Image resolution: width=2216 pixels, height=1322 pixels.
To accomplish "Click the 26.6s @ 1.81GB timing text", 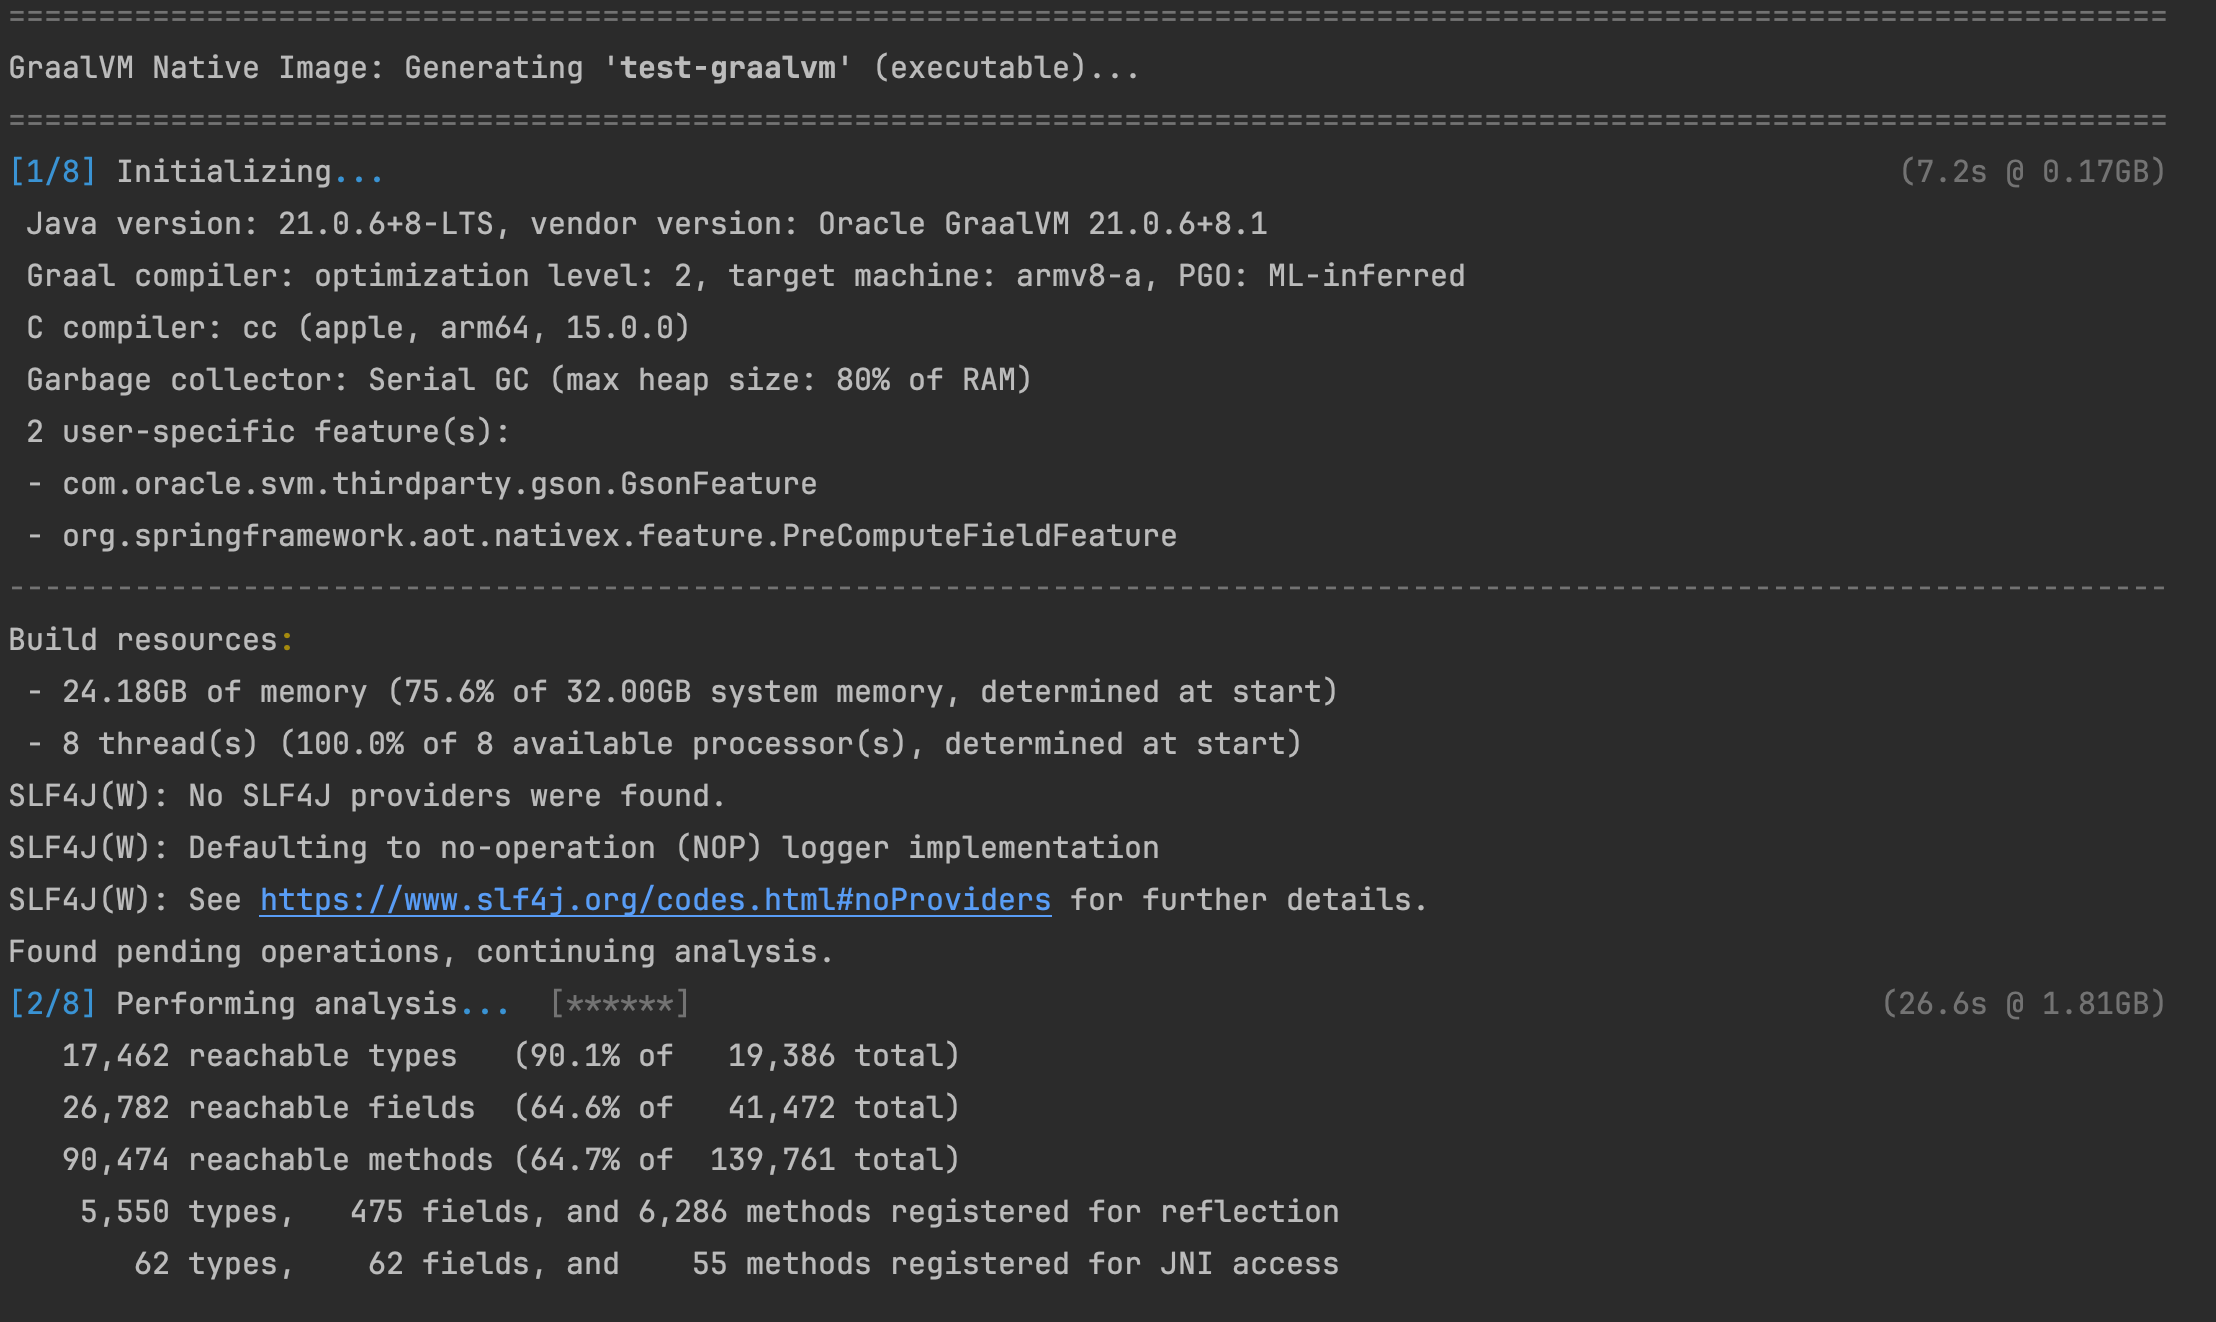I will [2023, 1004].
